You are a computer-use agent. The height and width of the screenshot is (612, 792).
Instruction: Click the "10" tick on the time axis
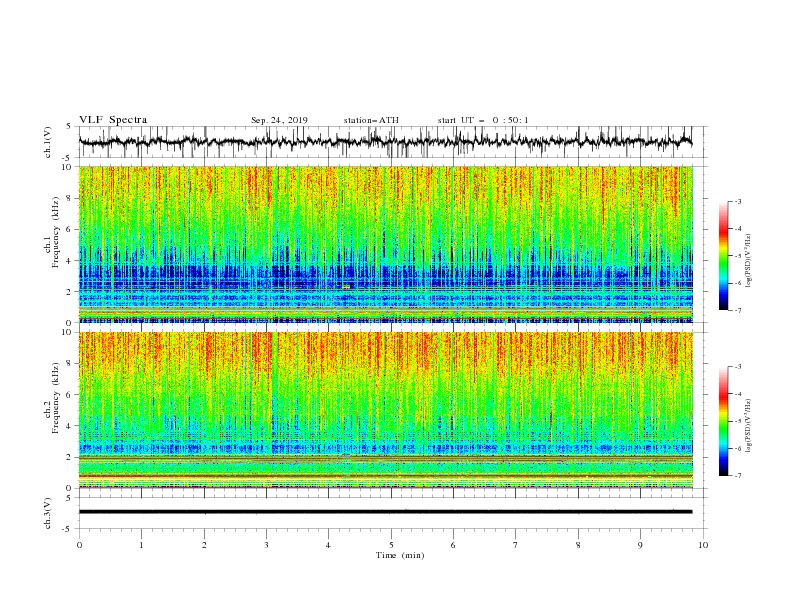pos(703,545)
